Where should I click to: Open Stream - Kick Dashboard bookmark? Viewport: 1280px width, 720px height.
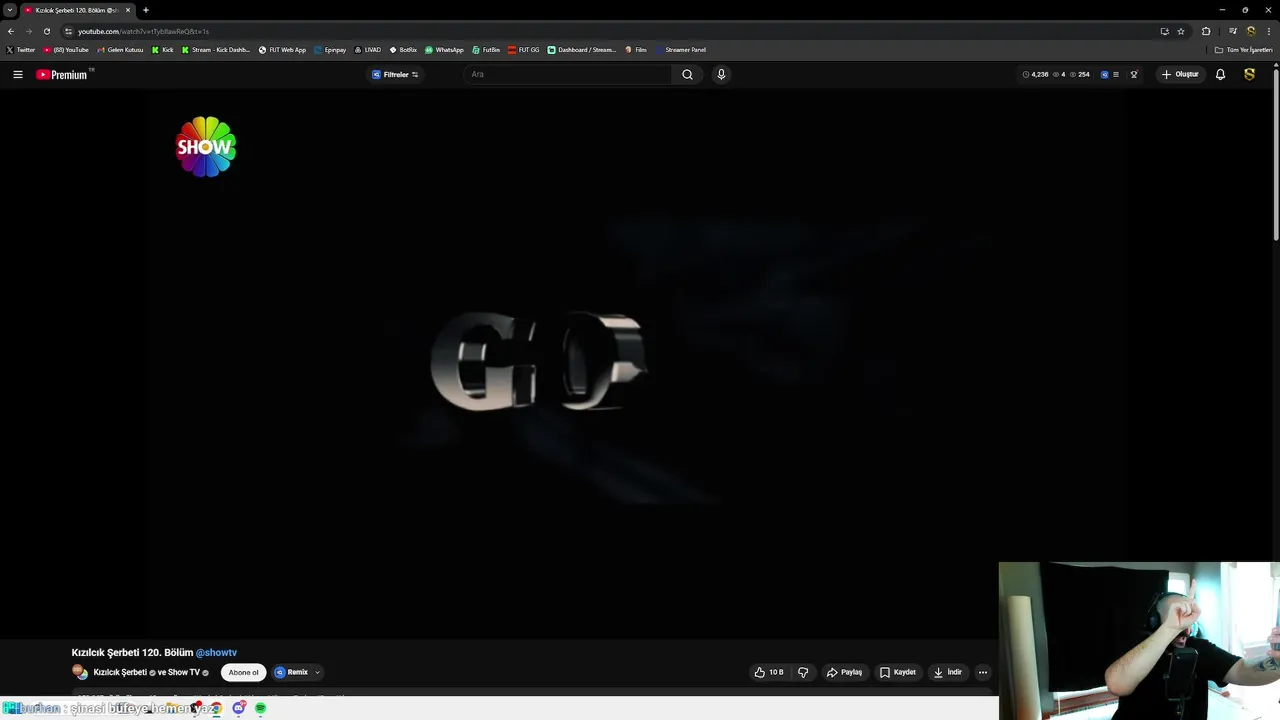point(215,50)
